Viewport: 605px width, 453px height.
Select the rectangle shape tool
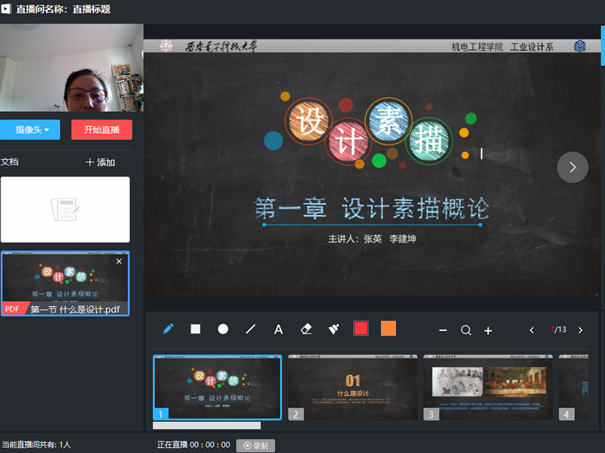click(196, 329)
